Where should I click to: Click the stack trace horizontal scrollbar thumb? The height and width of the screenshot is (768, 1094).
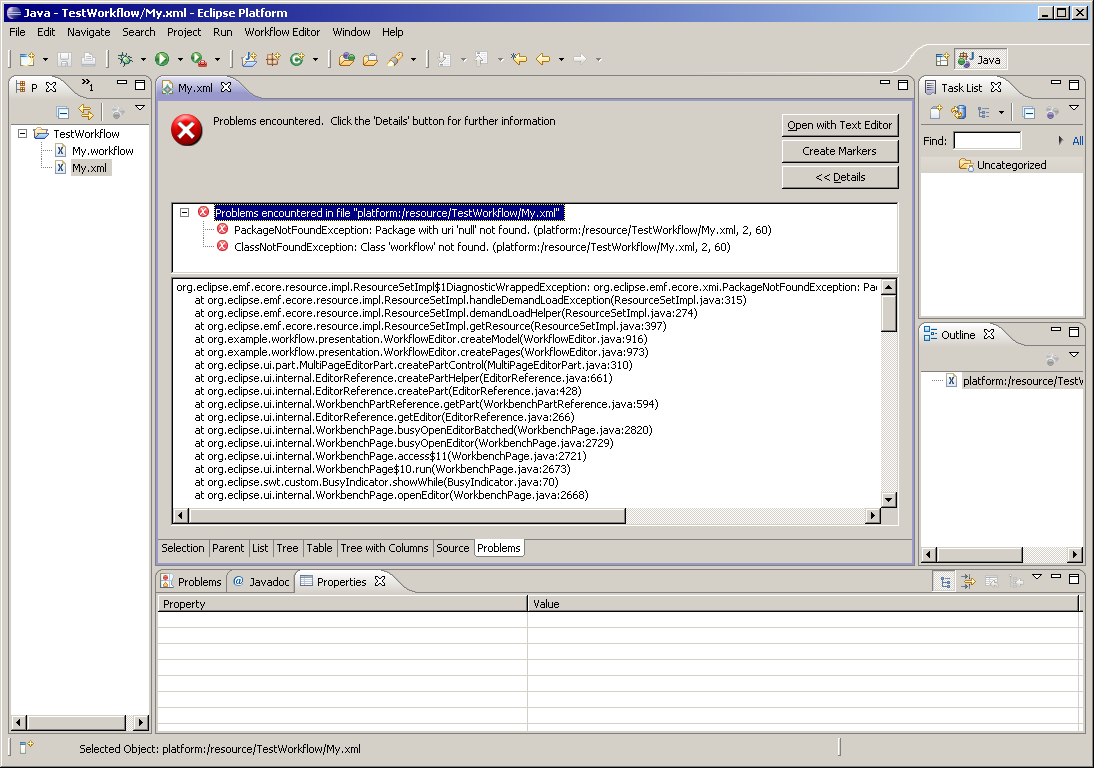tap(406, 516)
